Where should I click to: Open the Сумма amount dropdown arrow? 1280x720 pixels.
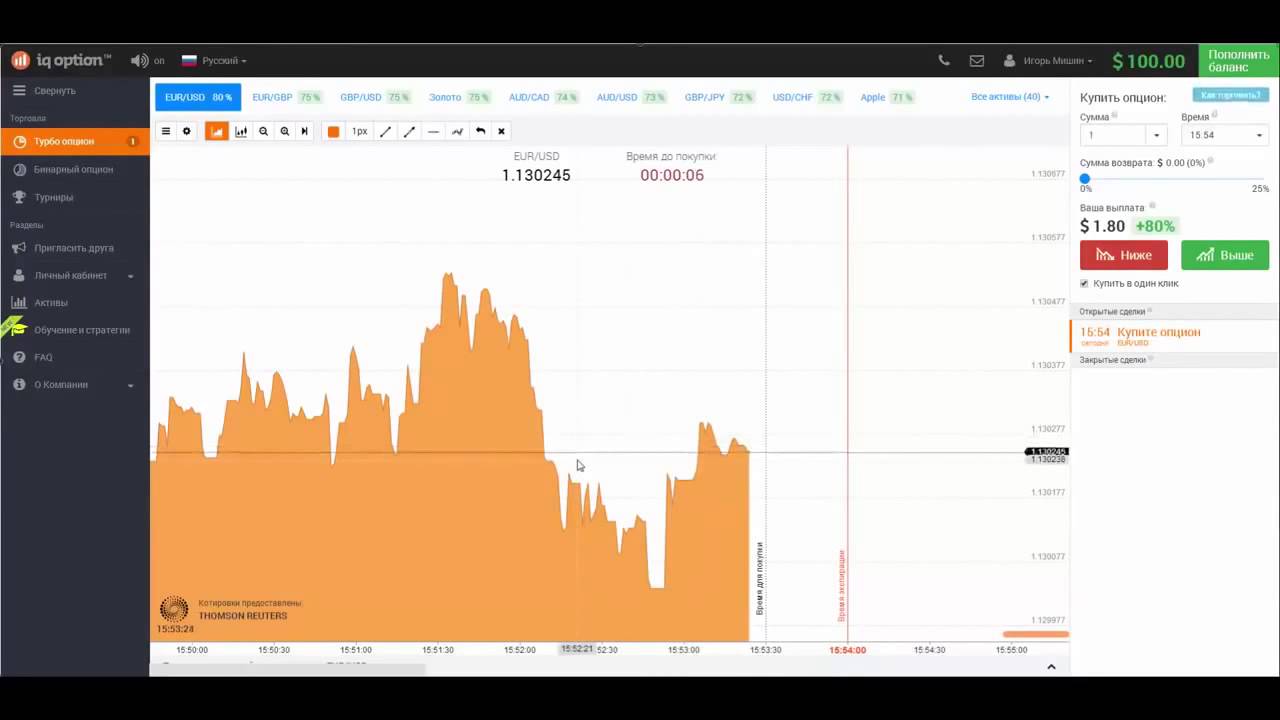(x=1157, y=135)
